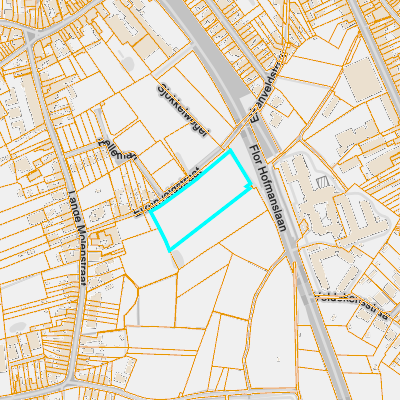Click the Lange Molenstraat street label

coord(77,238)
